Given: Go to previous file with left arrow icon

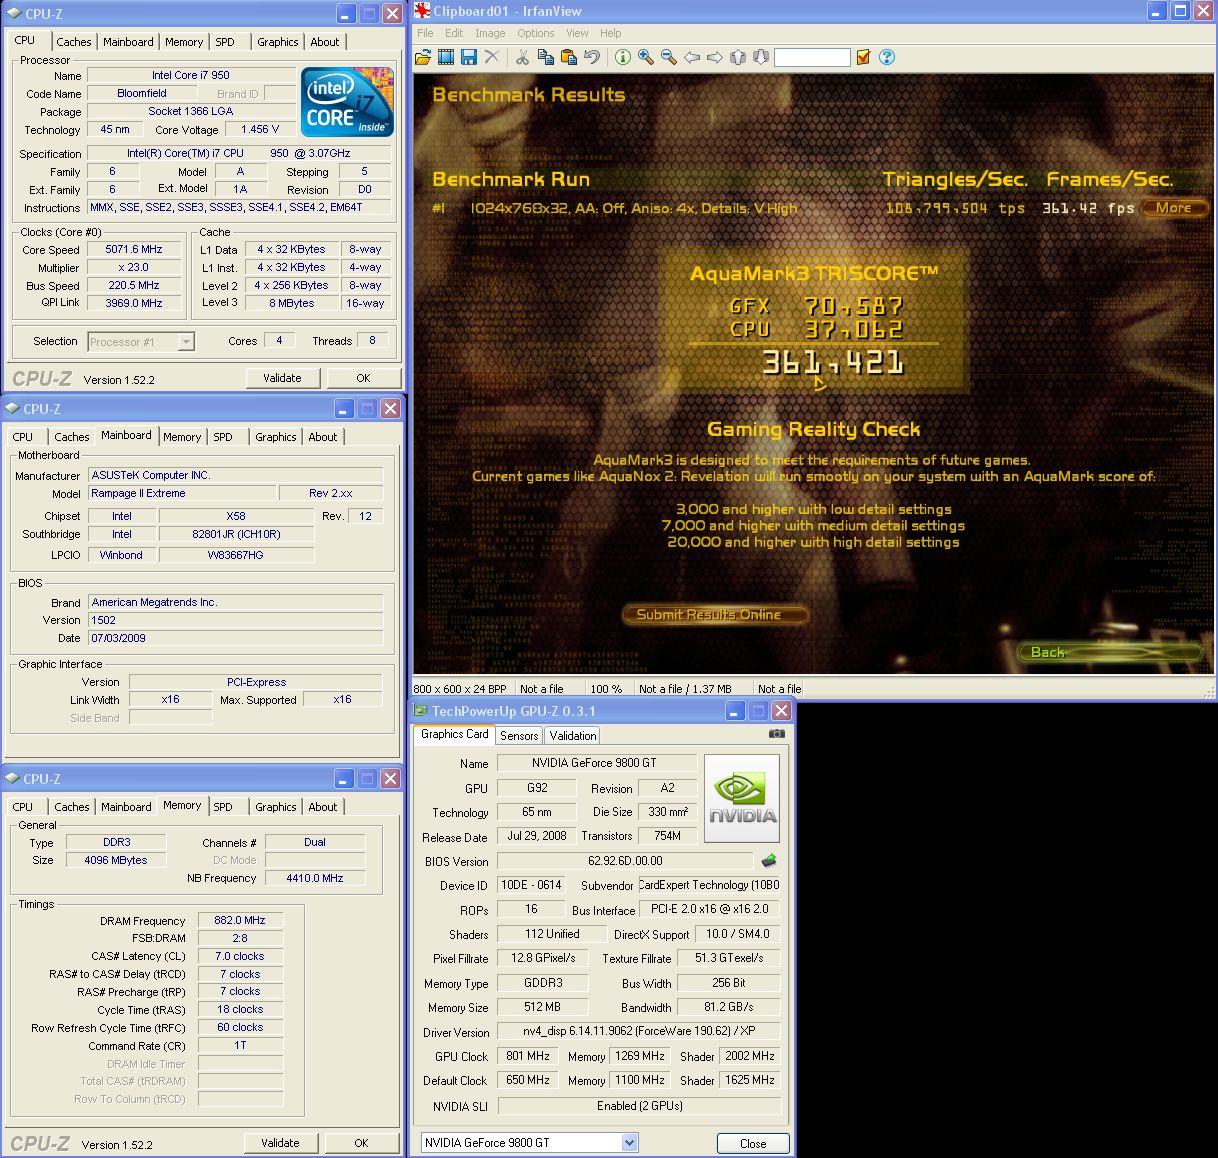Looking at the screenshot, I should pyautogui.click(x=691, y=57).
